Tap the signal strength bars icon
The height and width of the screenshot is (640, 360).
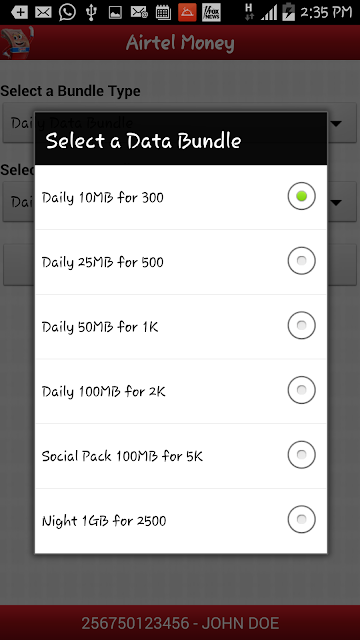click(x=268, y=13)
